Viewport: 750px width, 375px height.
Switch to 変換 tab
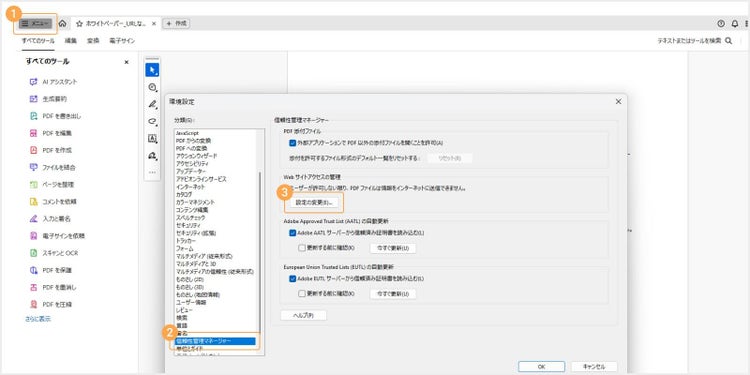click(93, 41)
